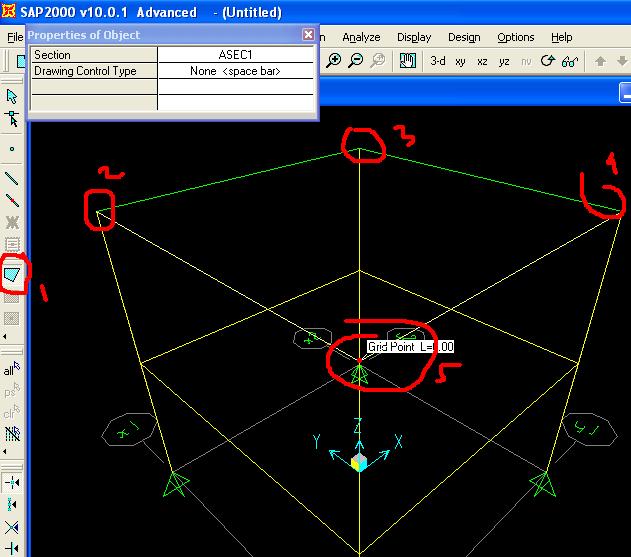
Task: Minimize the model view window
Action: coord(625,93)
